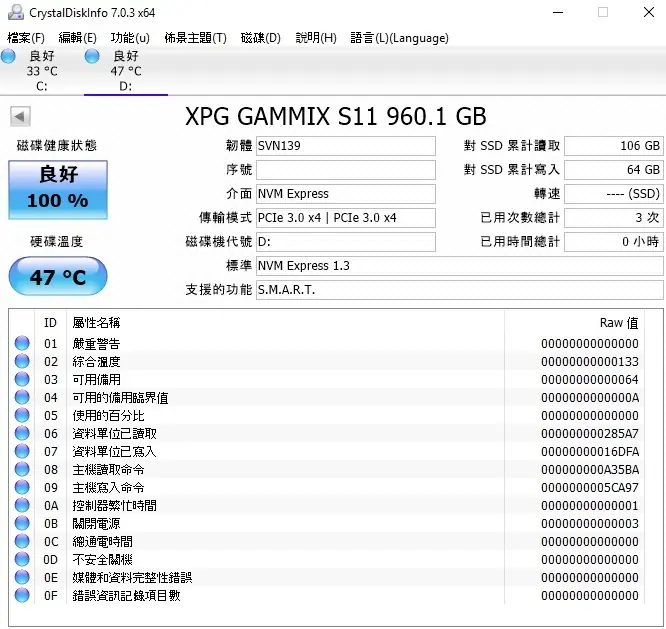This screenshot has height=629, width=666.
Task: Click the previous disk arrow button
Action: [20, 116]
